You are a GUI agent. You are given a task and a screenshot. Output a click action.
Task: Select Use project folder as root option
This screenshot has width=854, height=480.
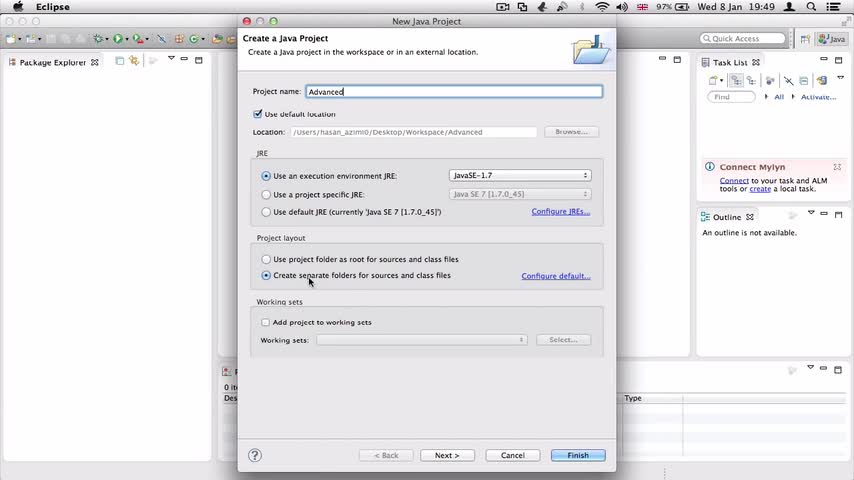point(266,259)
